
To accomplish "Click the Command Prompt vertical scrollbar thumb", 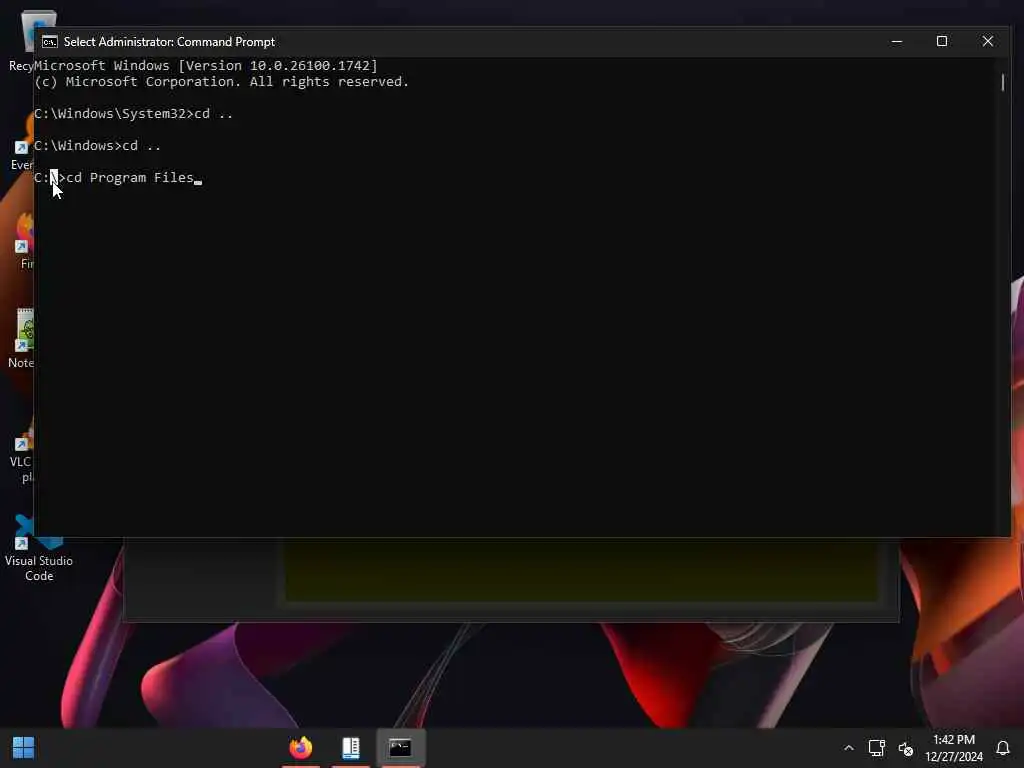I will pyautogui.click(x=1002, y=82).
